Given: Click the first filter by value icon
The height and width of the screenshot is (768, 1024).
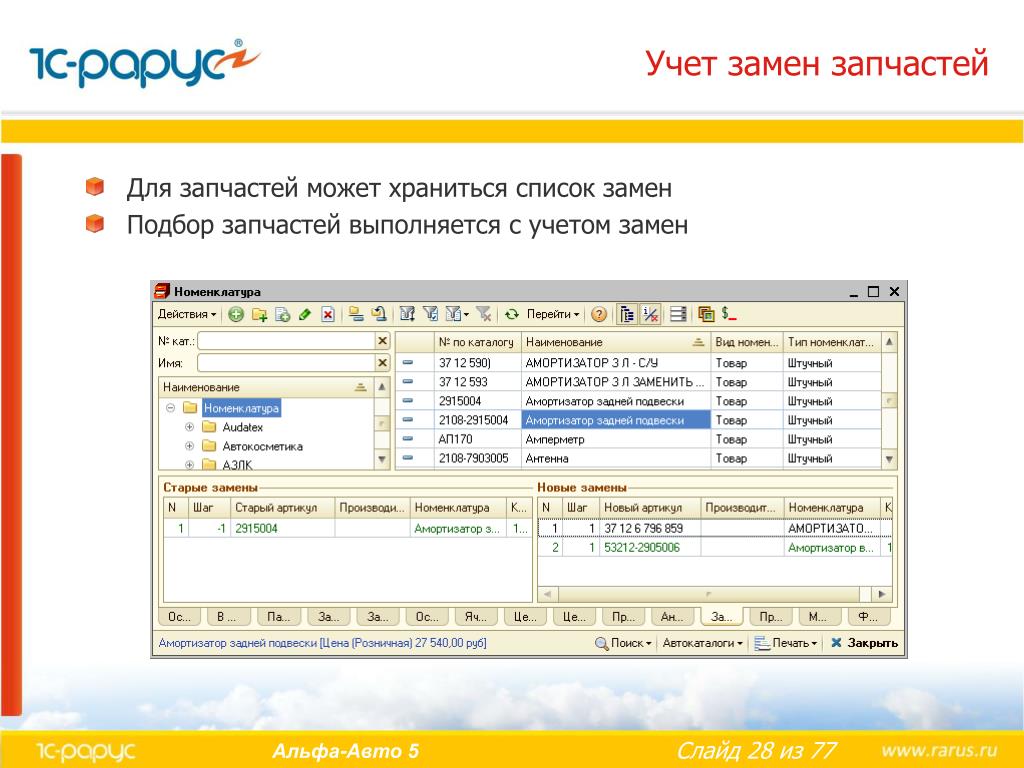Looking at the screenshot, I should [407, 314].
